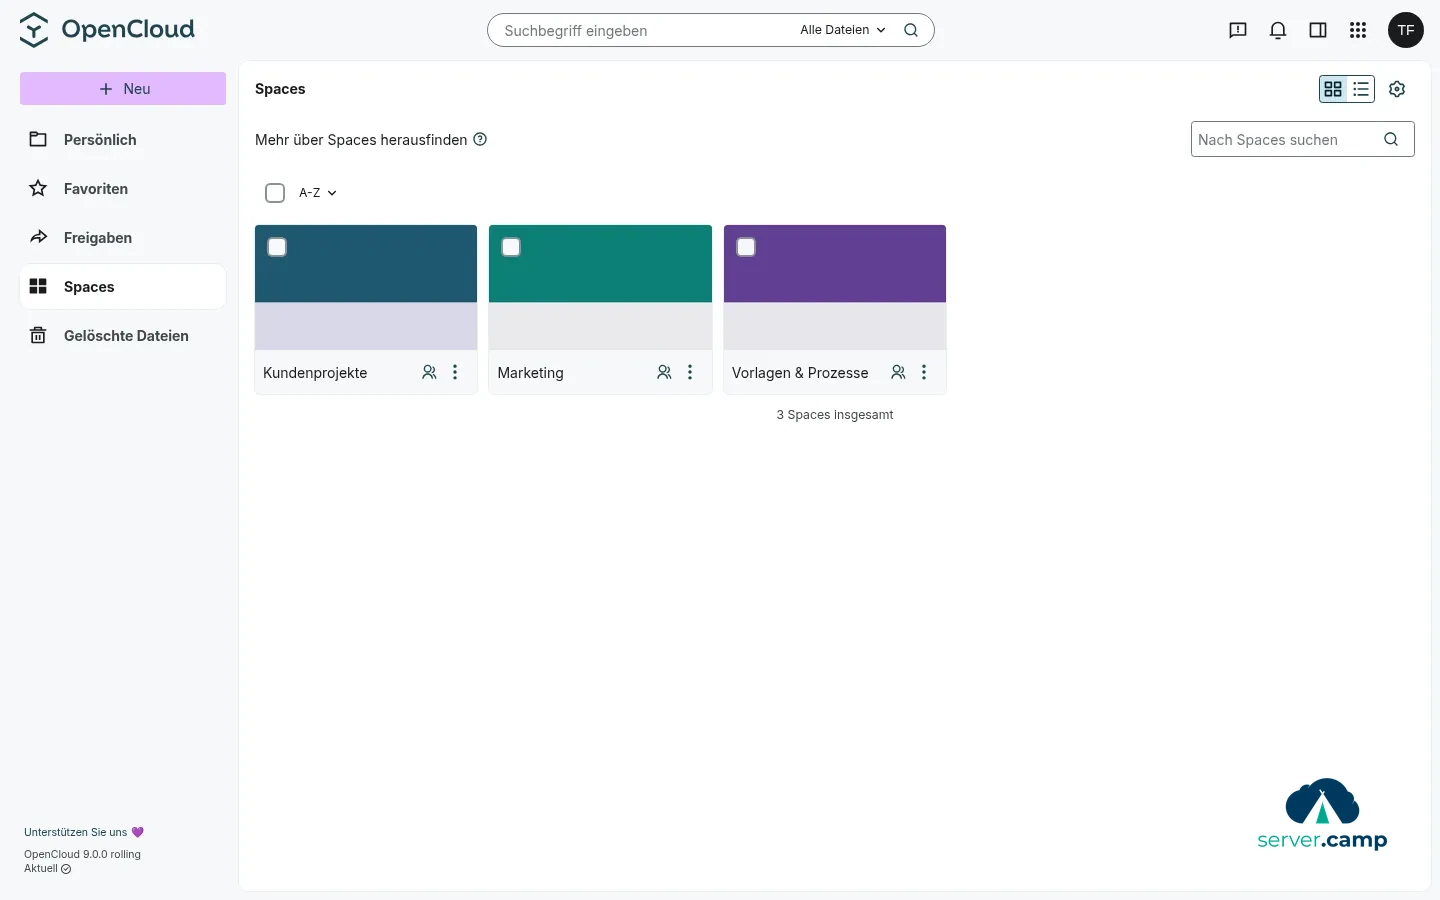The height and width of the screenshot is (900, 1440).
Task: Open view settings gear
Action: [1398, 89]
